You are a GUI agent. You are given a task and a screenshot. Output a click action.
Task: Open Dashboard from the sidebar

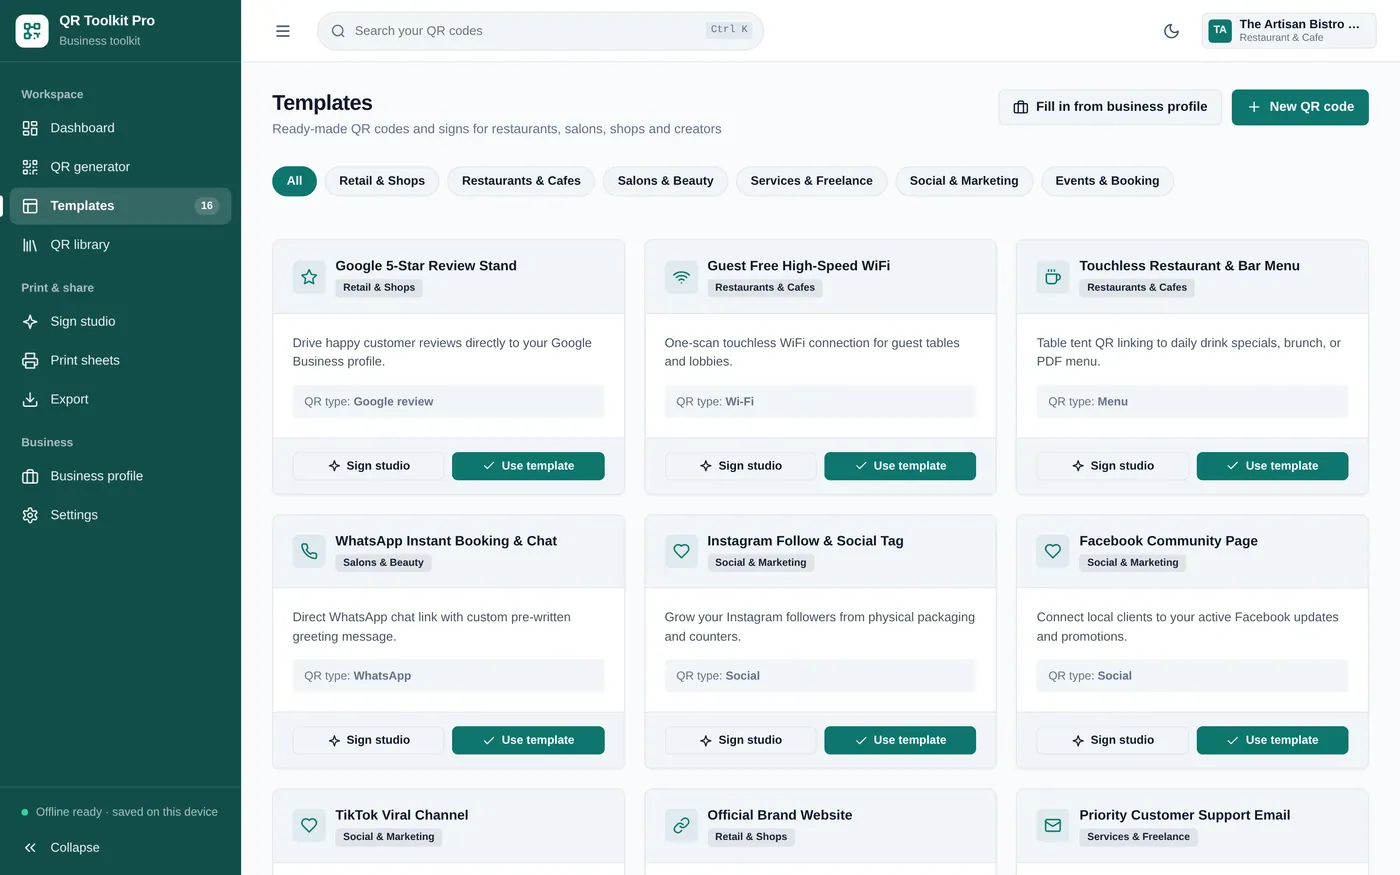click(x=120, y=128)
